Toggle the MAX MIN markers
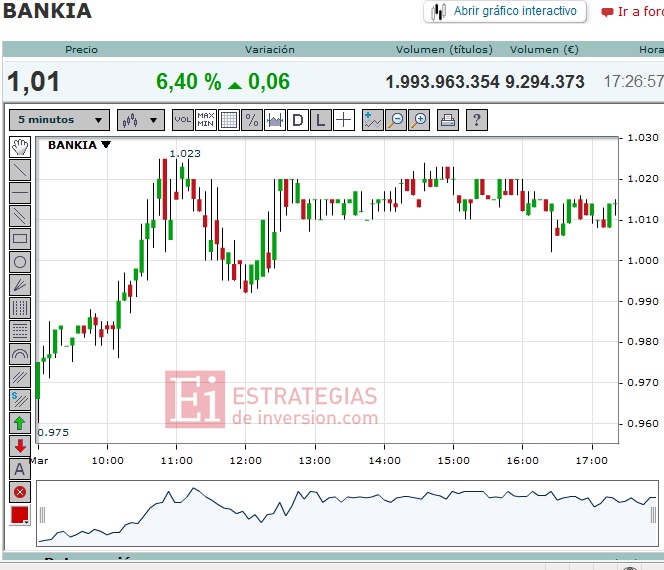This screenshot has height=570, width=664. coord(206,120)
